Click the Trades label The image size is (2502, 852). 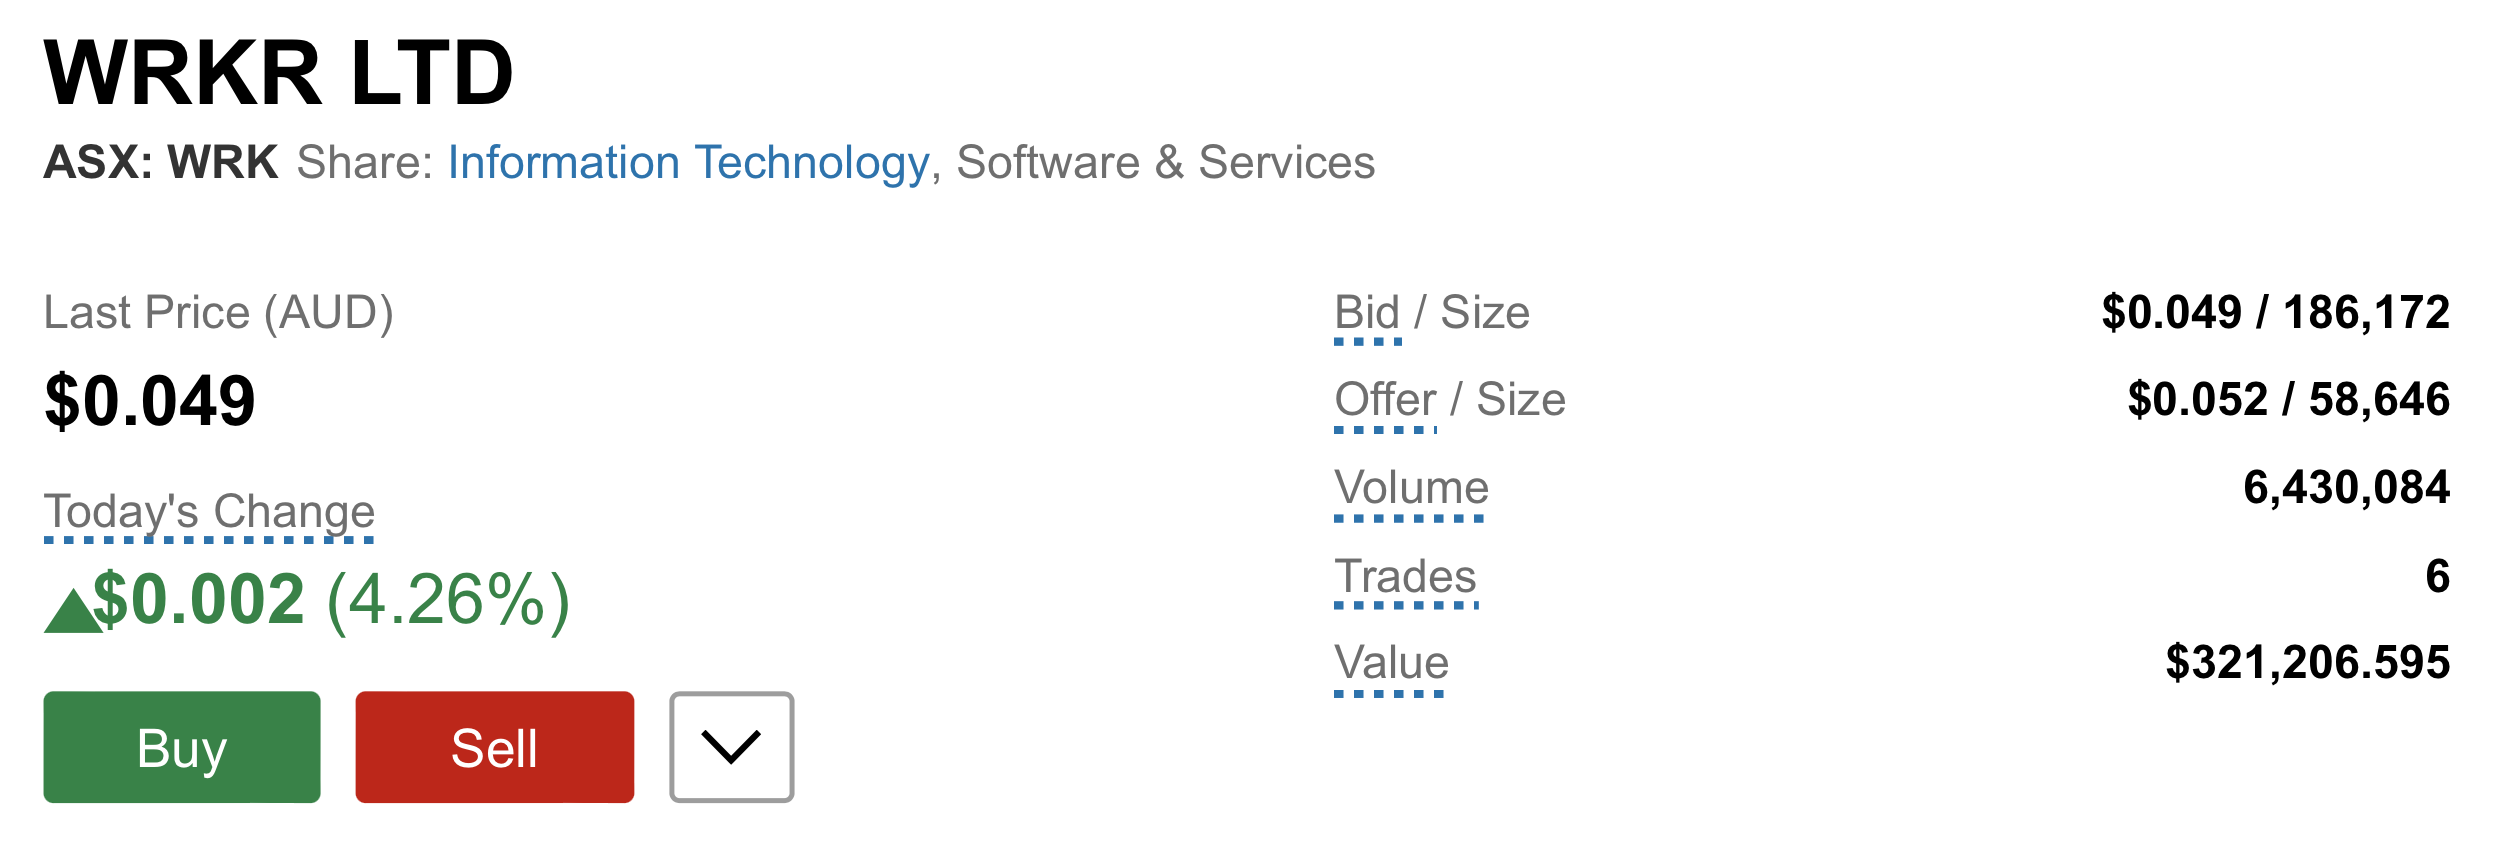coord(1405,579)
